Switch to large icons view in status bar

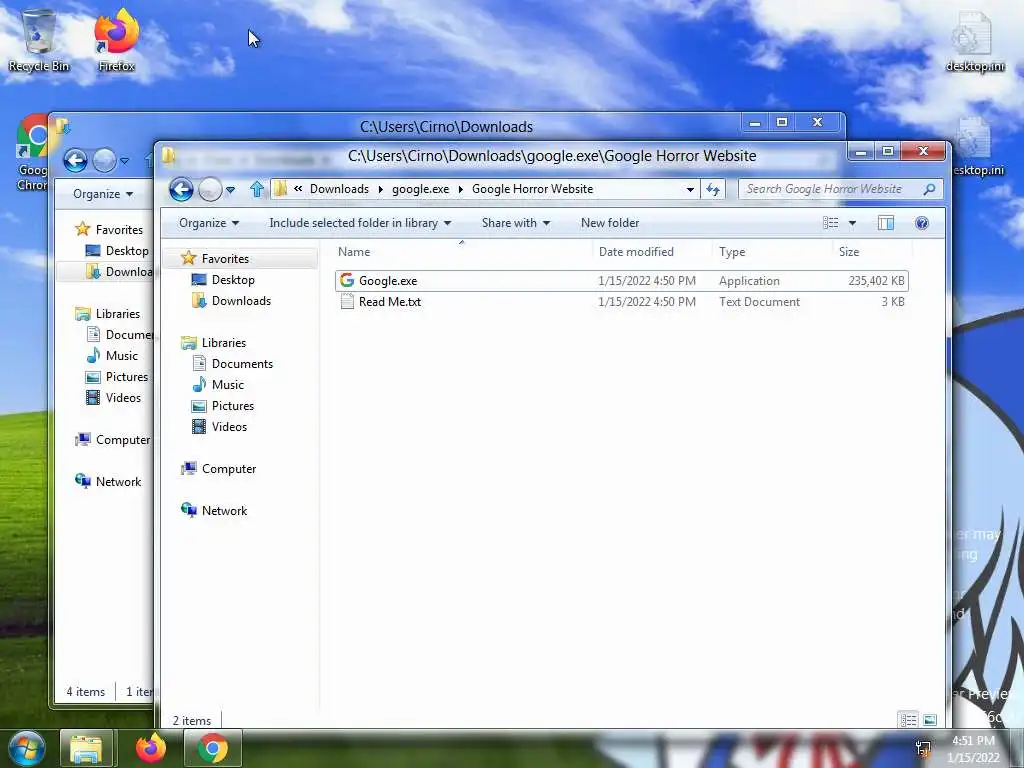[930, 720]
